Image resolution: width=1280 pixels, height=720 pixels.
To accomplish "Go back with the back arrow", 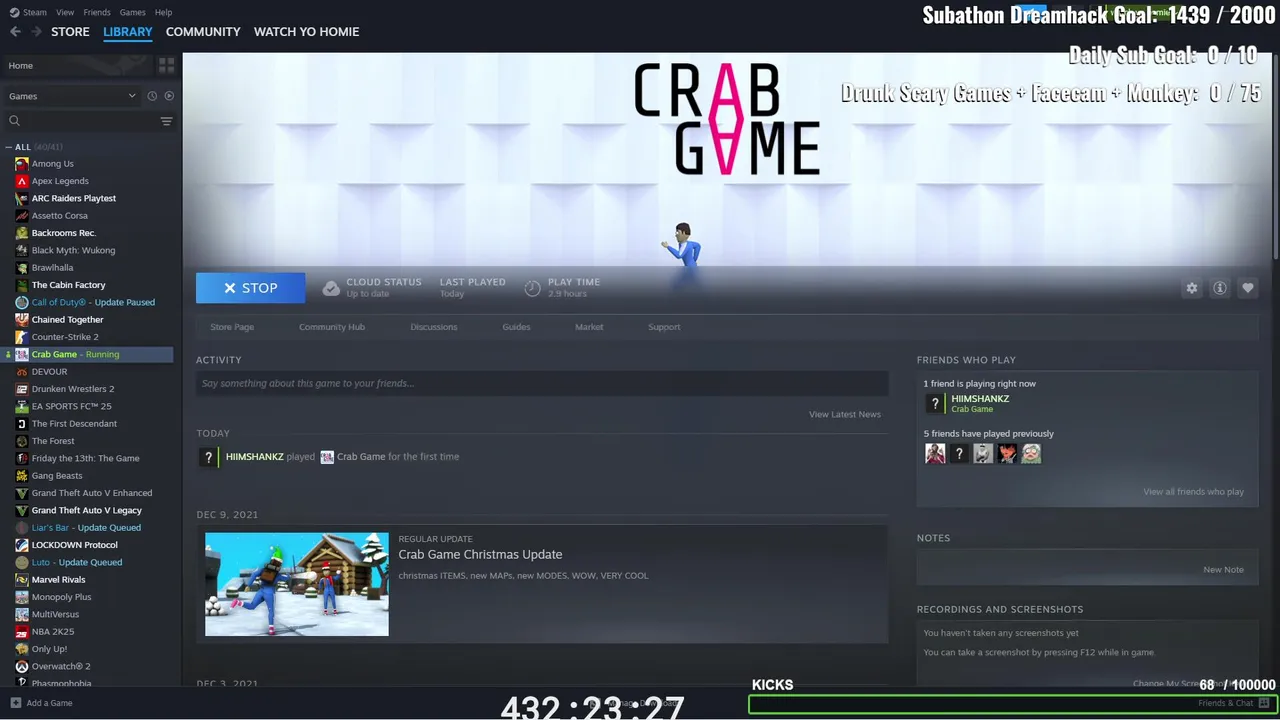I will [x=15, y=32].
